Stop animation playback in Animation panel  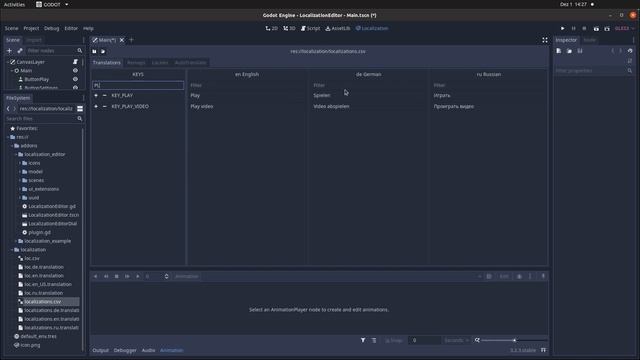[x=116, y=276]
